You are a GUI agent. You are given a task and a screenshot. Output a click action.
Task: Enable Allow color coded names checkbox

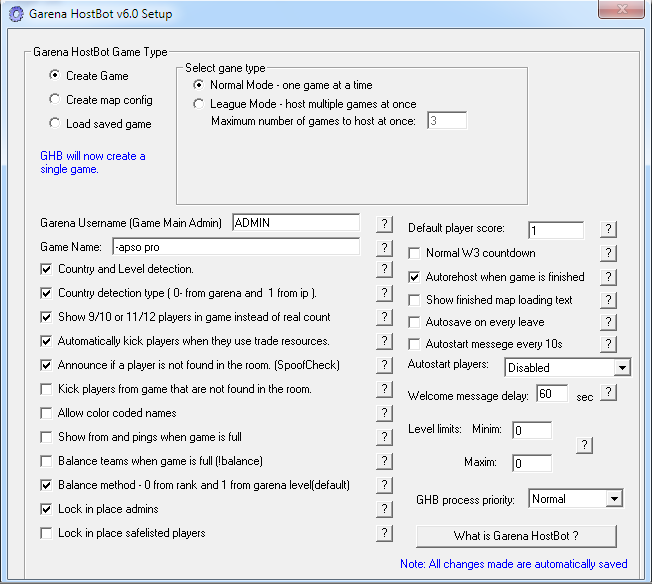[x=47, y=413]
